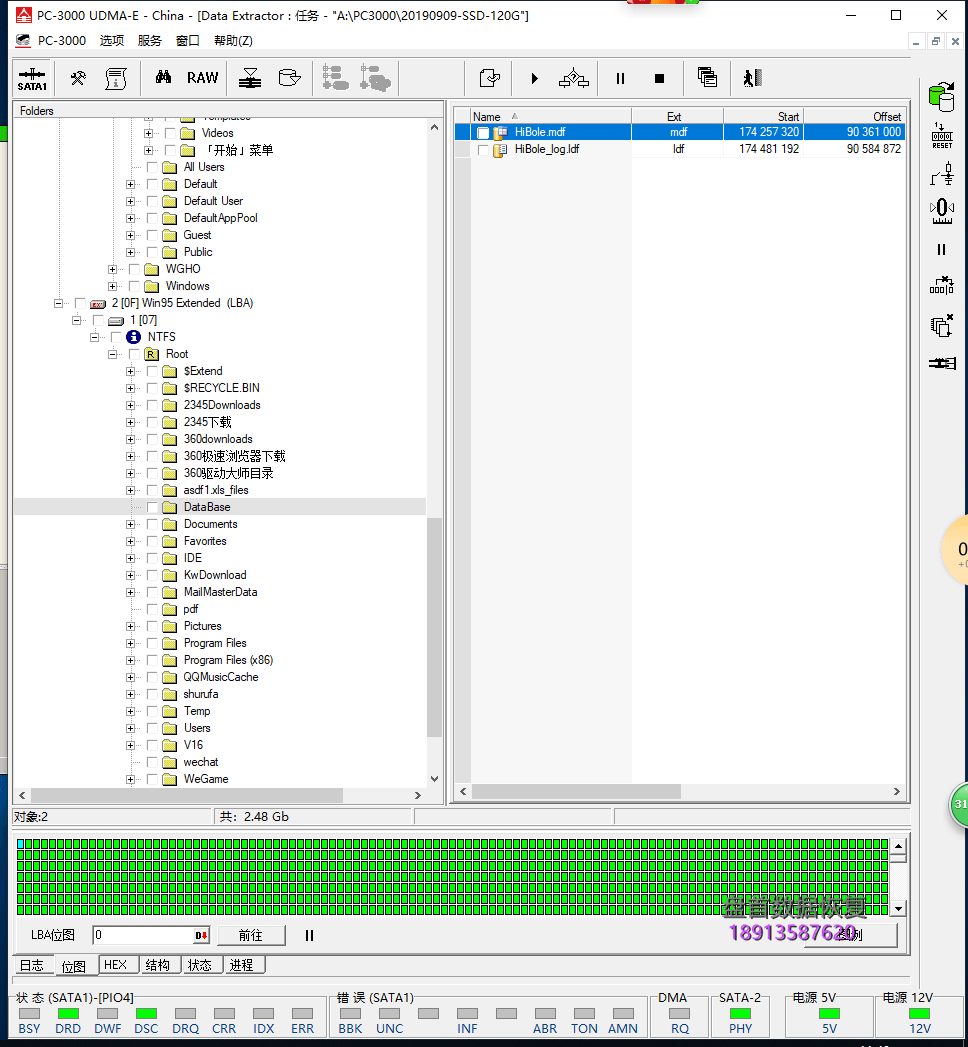This screenshot has height=1047, width=968.
Task: Click the stacked copies sidebar icon
Action: (x=941, y=327)
